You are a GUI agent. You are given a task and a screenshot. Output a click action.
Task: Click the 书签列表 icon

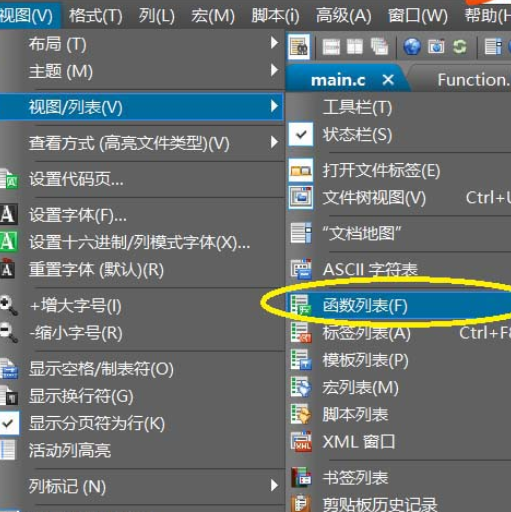point(301,477)
